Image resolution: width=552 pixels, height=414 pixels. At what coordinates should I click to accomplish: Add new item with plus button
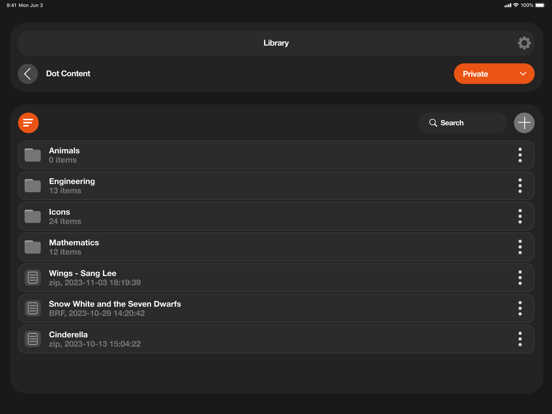(x=524, y=123)
